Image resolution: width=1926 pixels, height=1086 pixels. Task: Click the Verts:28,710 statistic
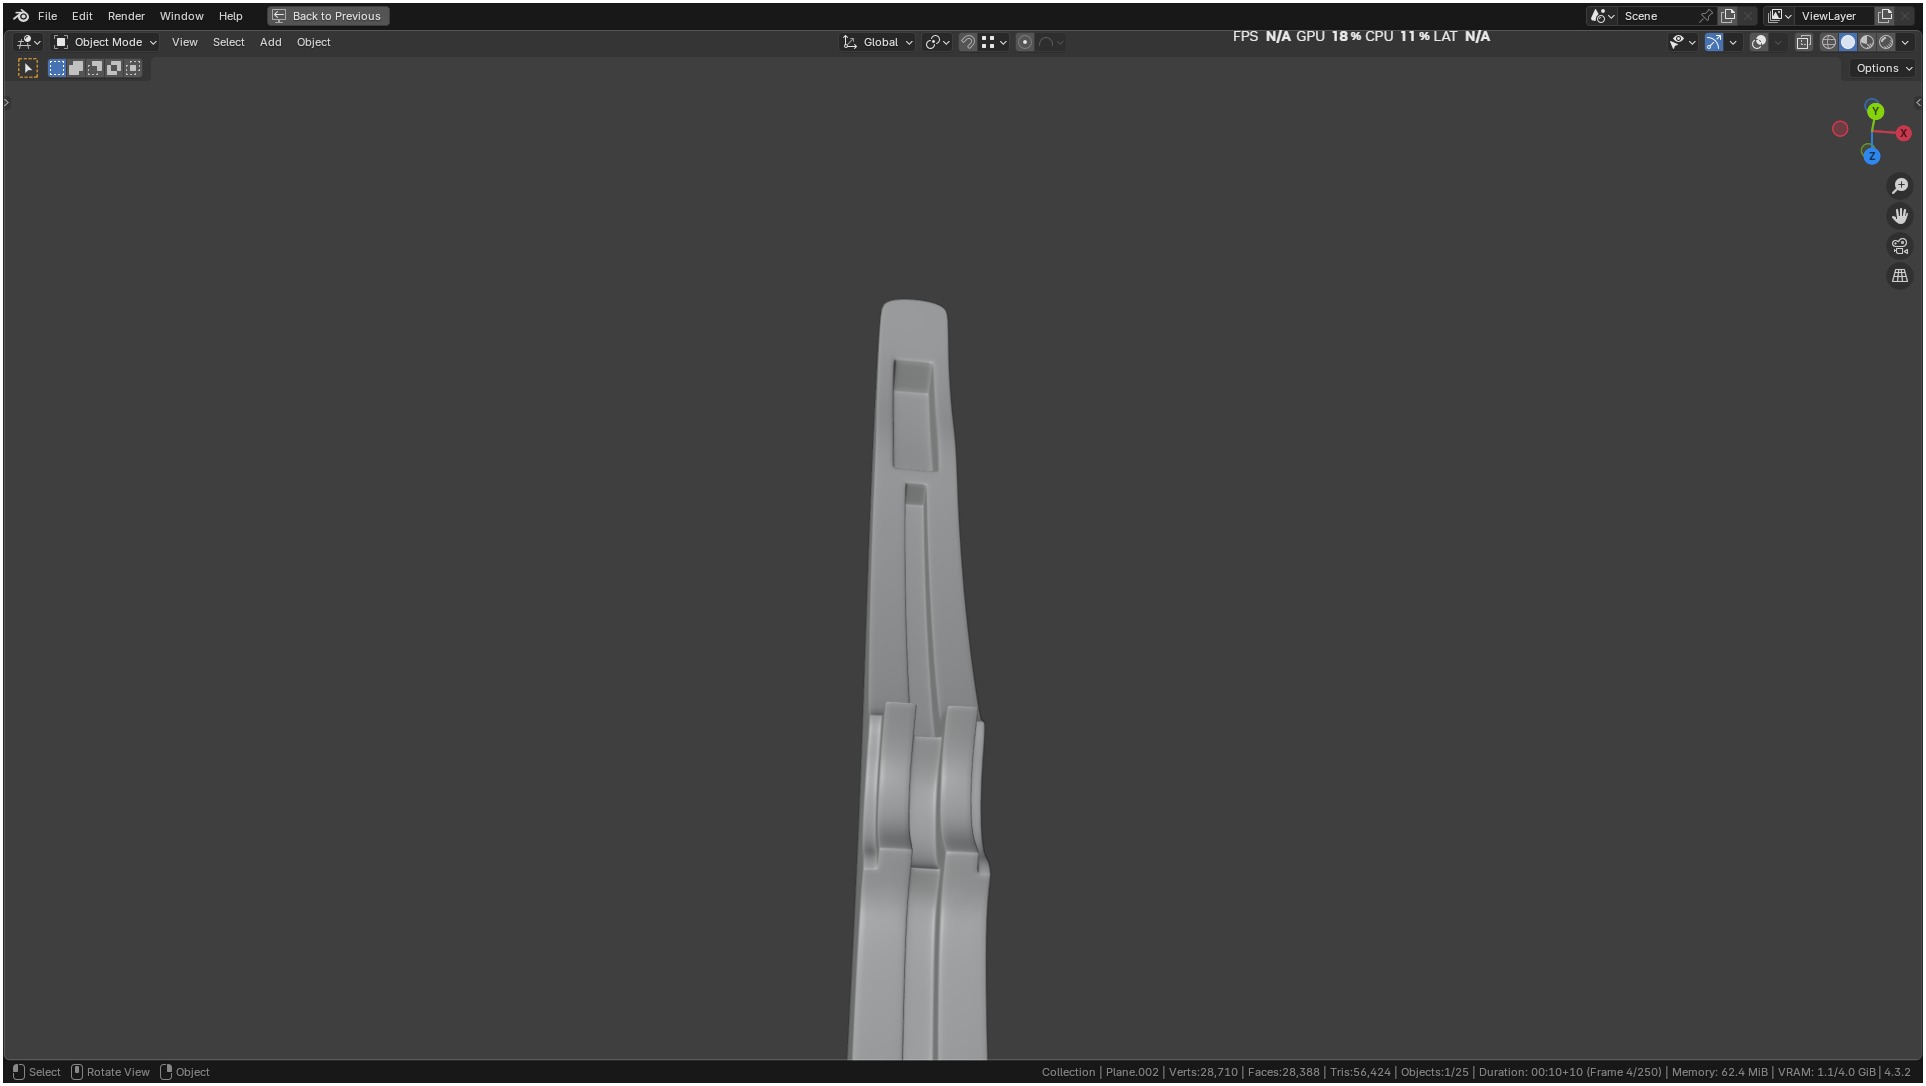click(x=1203, y=1072)
